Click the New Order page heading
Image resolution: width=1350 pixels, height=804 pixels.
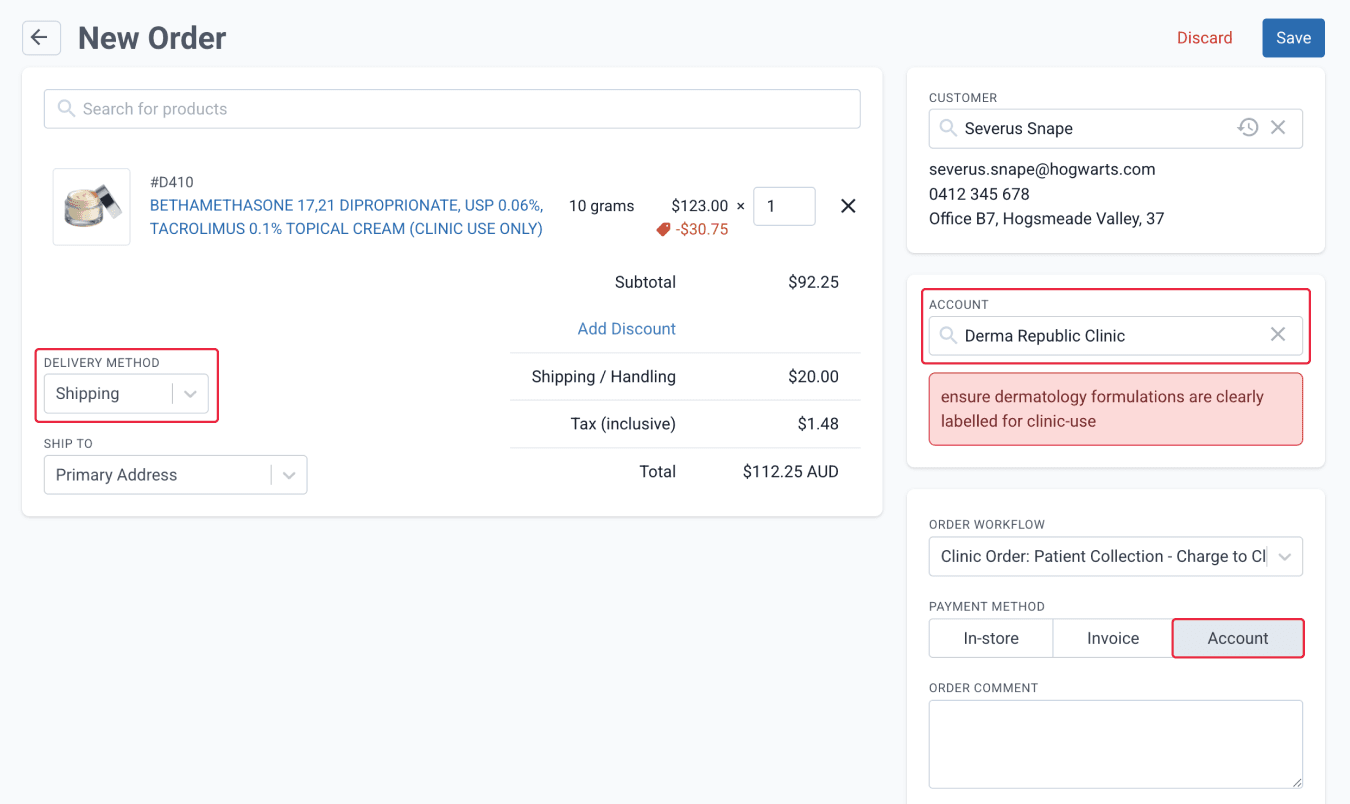(x=152, y=38)
